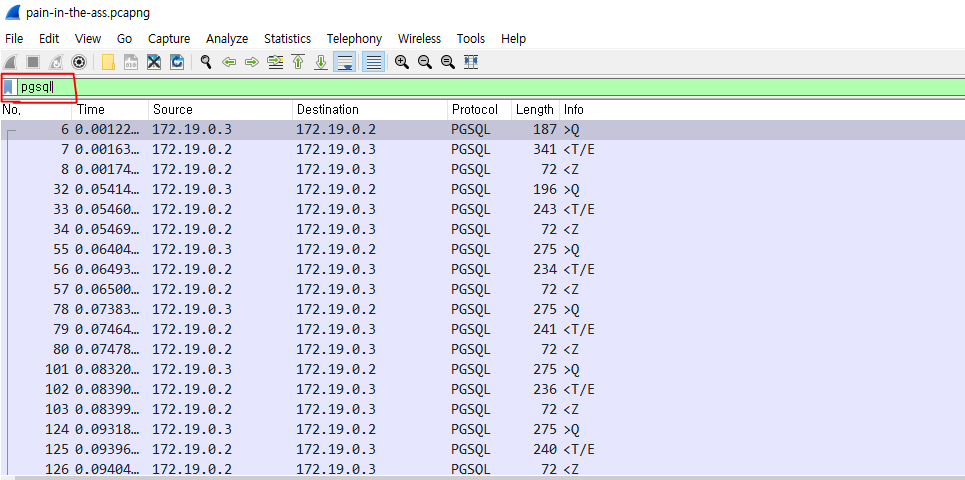This screenshot has width=965, height=480.
Task: Click Resize columns to fit contents icon
Action: [x=471, y=62]
